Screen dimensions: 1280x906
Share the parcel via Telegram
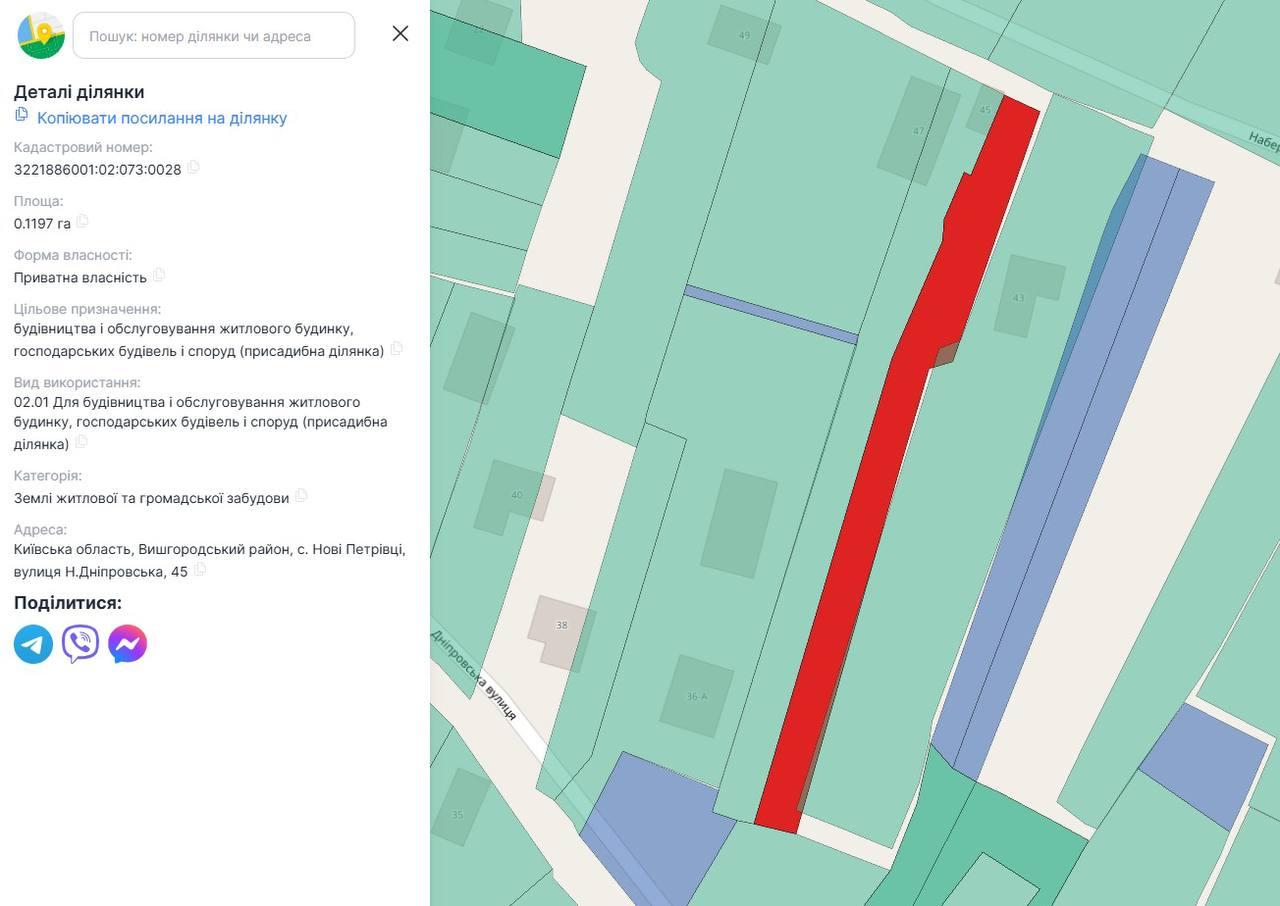tap(33, 644)
